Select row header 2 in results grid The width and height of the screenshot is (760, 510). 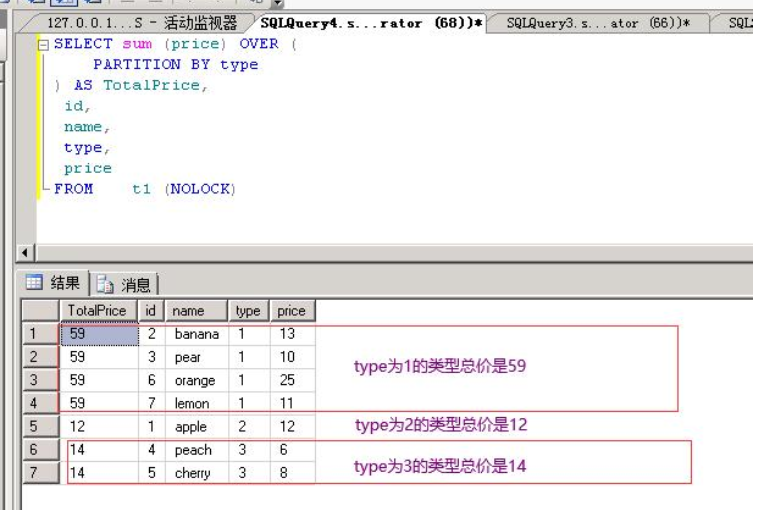(x=41, y=357)
